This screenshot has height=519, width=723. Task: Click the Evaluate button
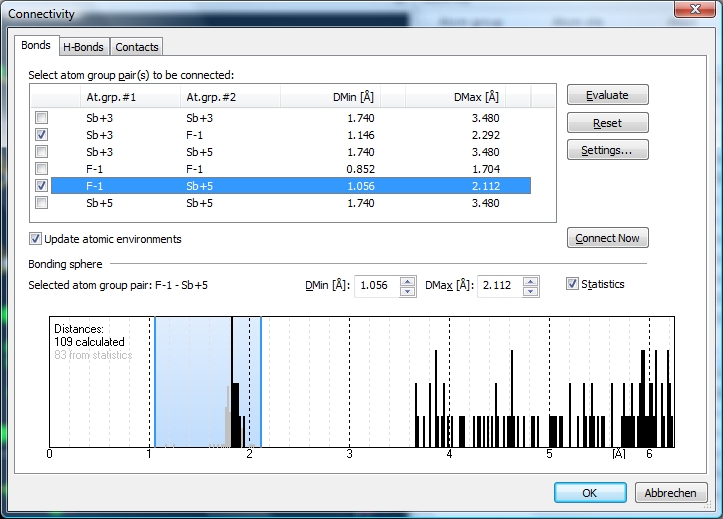point(607,95)
